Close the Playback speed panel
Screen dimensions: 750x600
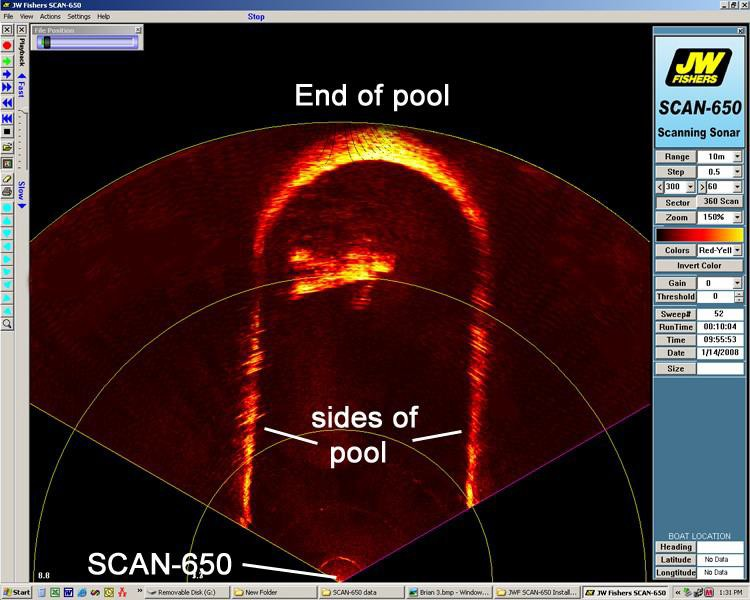pos(22,30)
